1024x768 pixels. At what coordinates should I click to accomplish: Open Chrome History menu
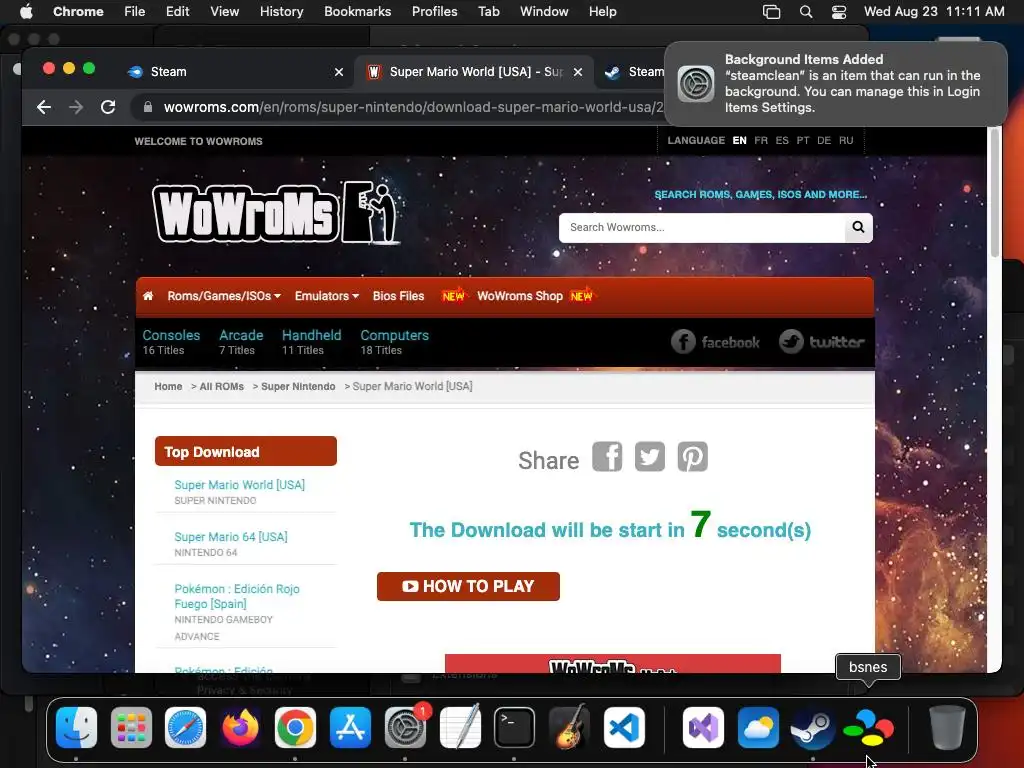[281, 12]
